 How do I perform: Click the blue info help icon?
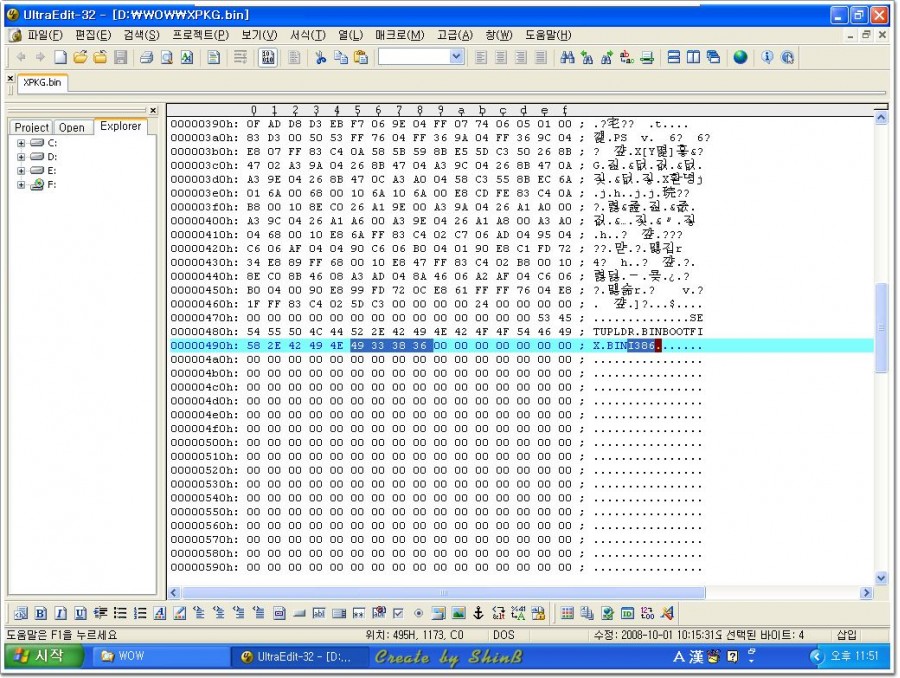767,57
